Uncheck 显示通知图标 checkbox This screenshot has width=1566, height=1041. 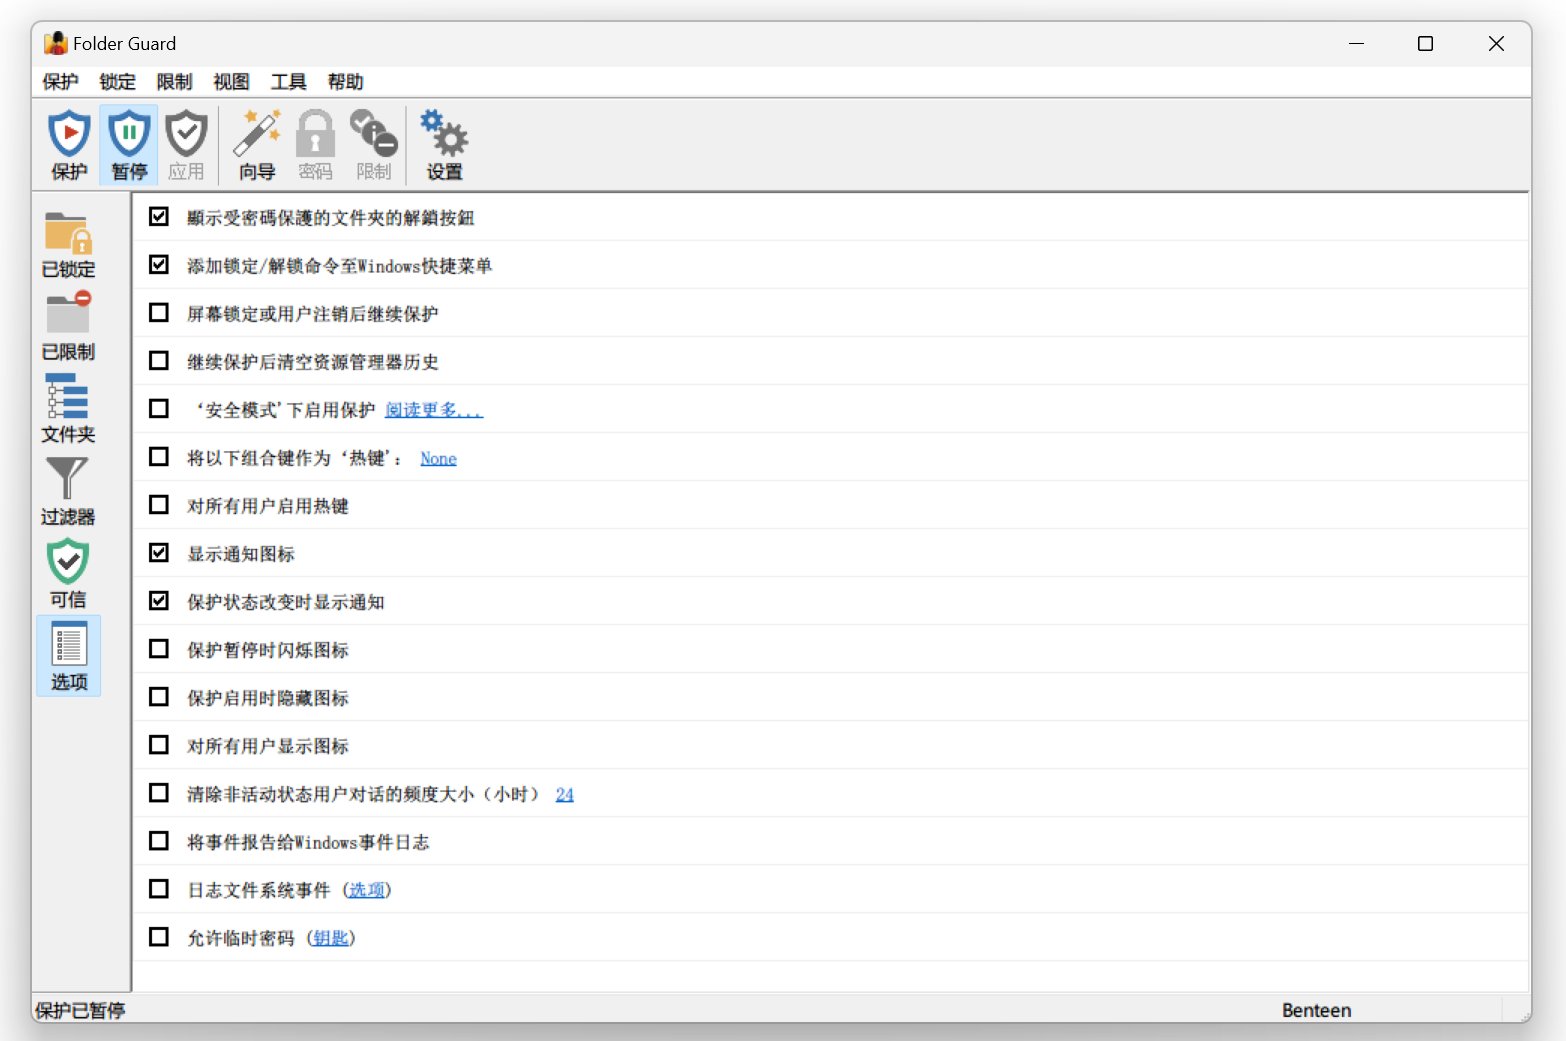pos(159,552)
